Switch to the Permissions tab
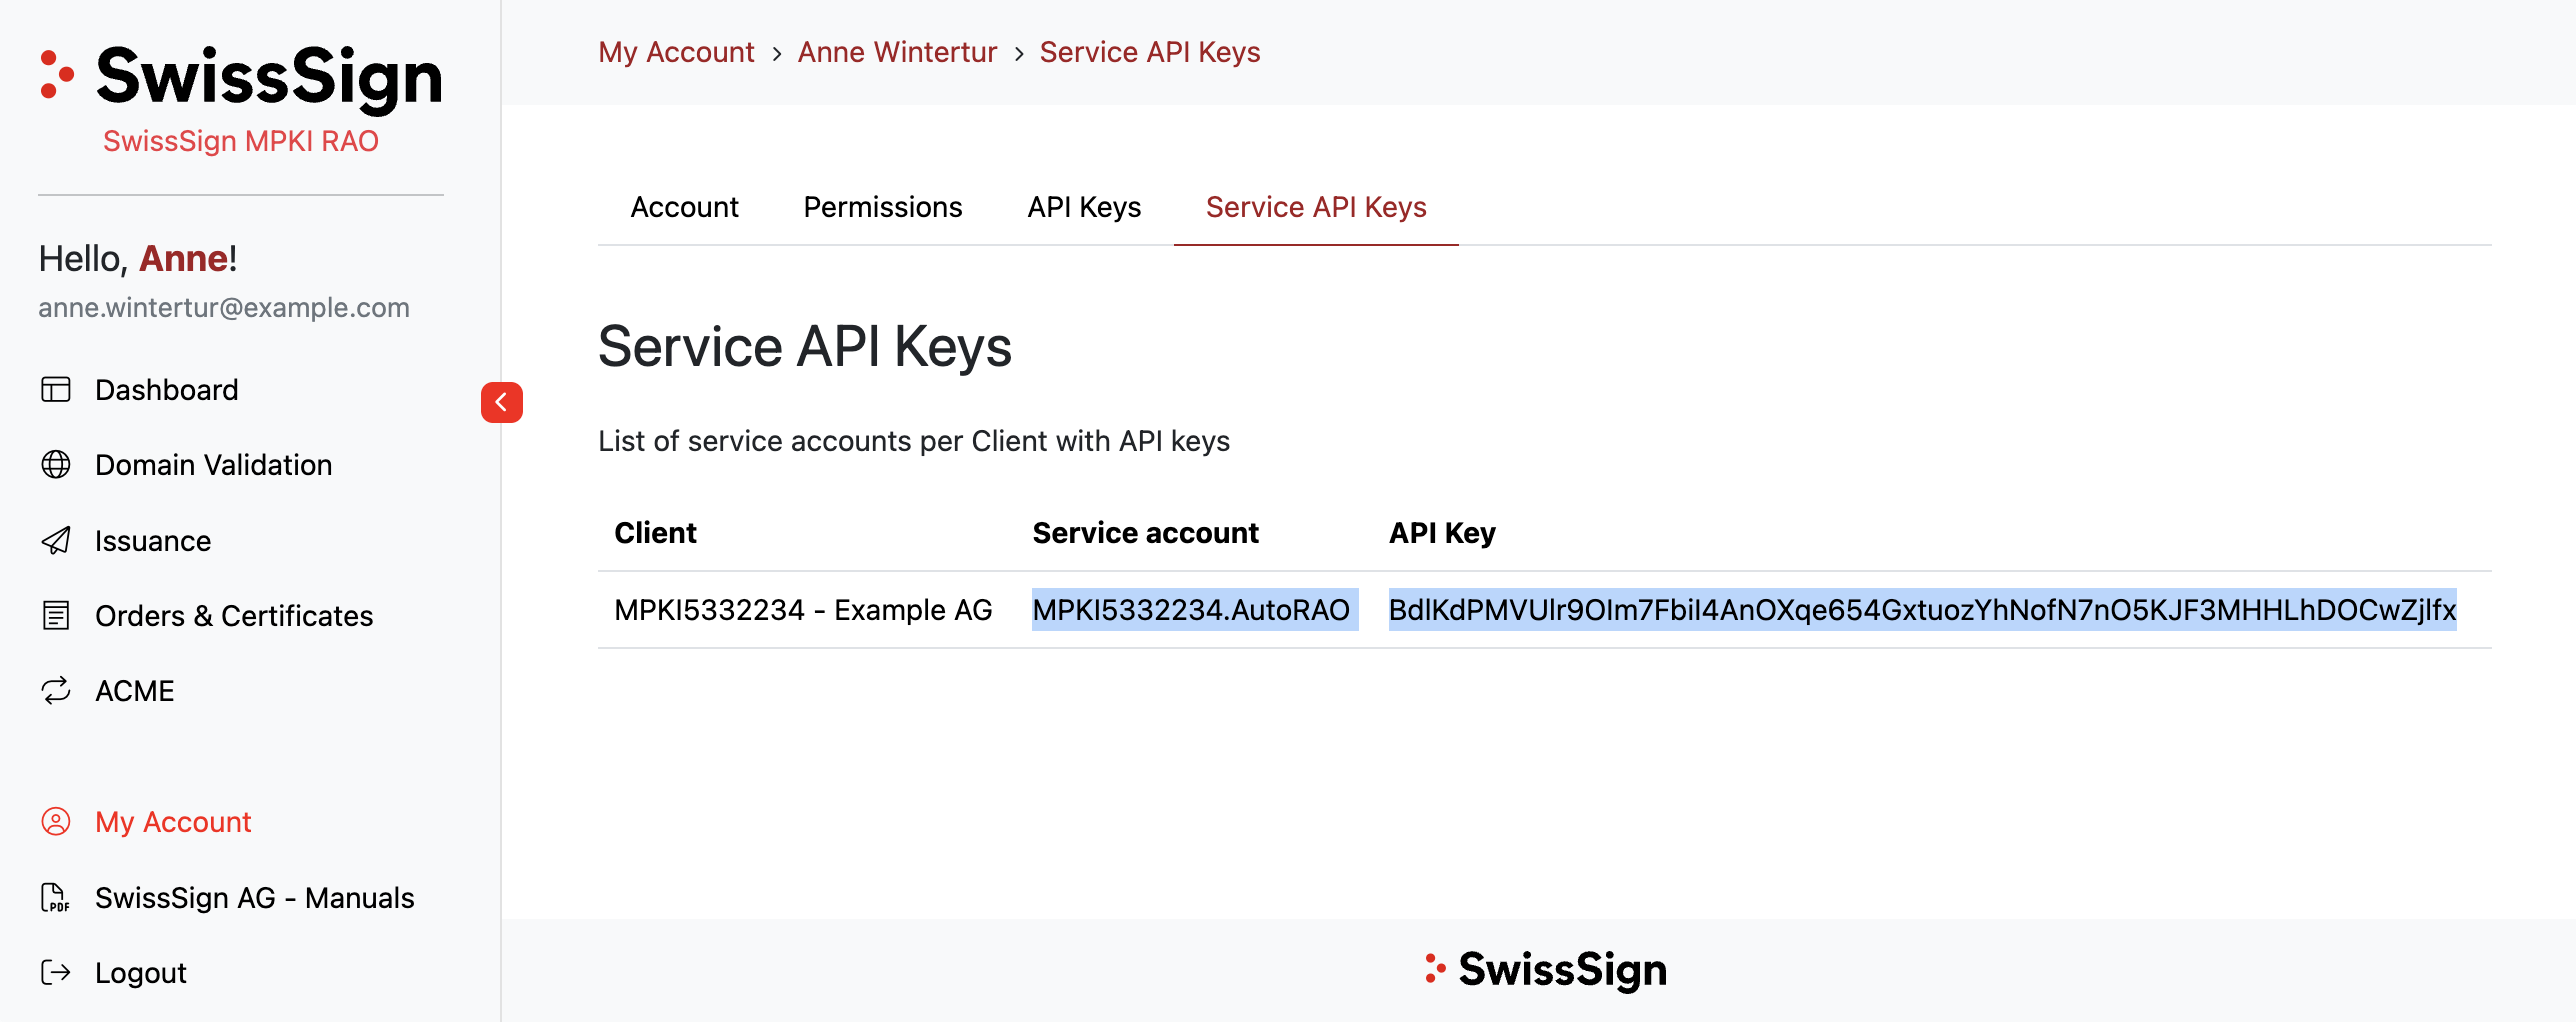 pos(883,207)
